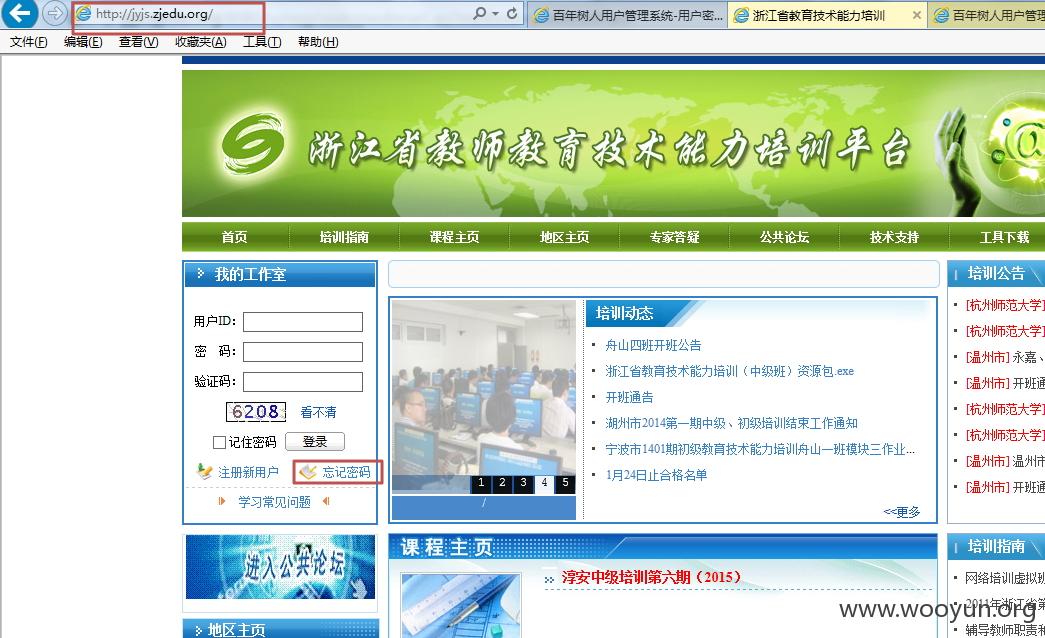
Task: Show slide 5 in photo slideshow
Action: 566,483
